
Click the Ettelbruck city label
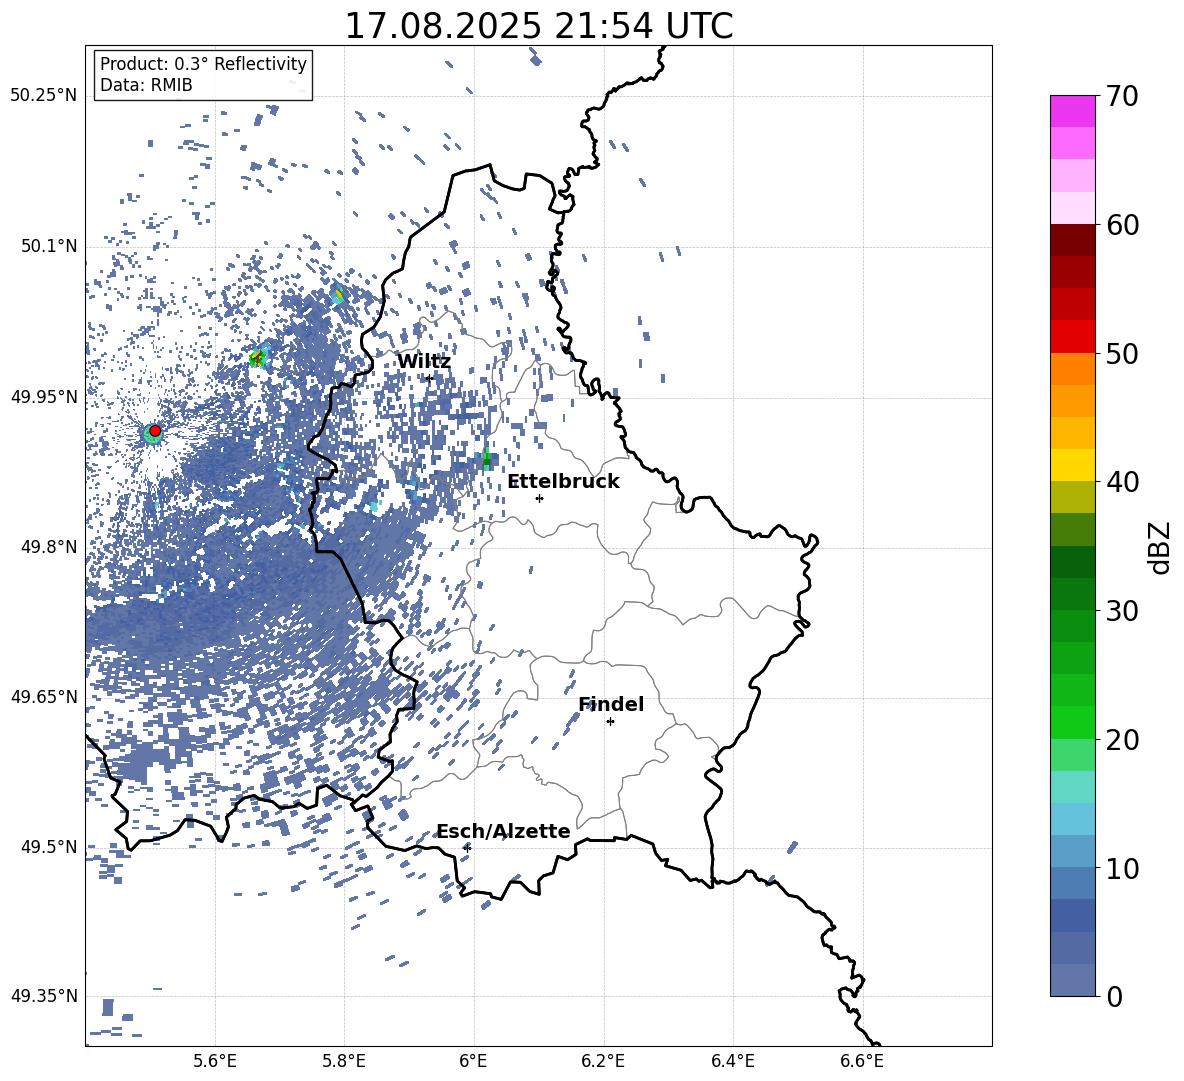click(x=563, y=482)
